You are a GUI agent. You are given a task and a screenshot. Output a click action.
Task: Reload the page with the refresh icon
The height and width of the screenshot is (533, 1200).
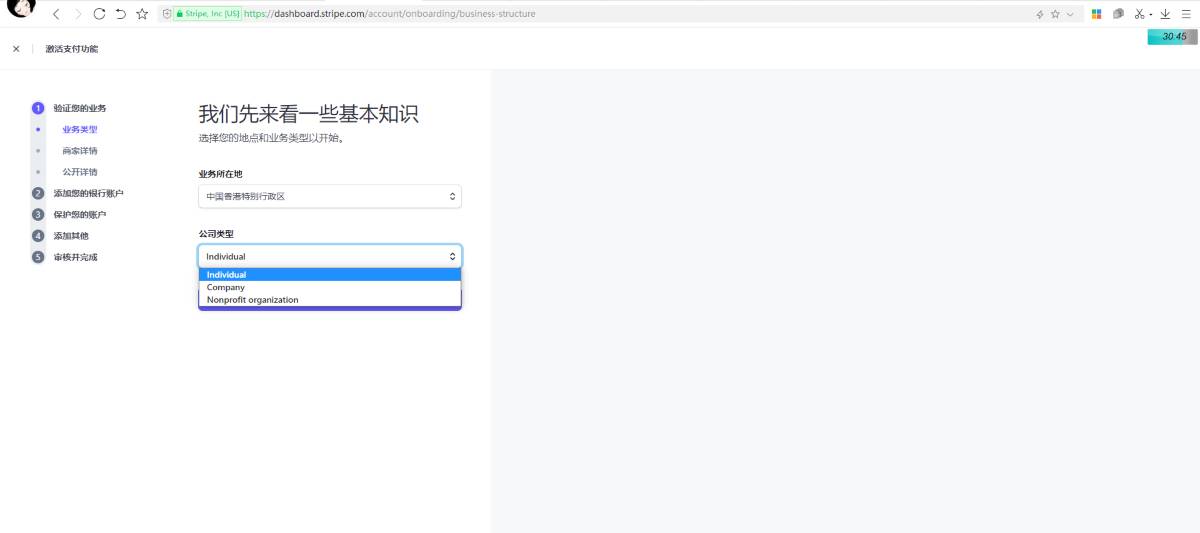99,14
